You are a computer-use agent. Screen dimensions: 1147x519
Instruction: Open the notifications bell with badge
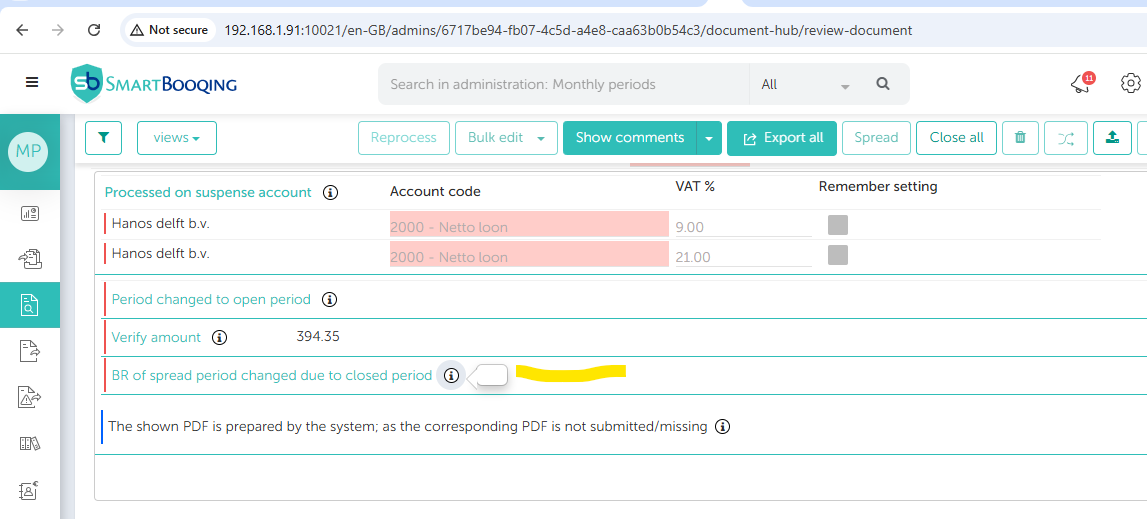(1081, 84)
